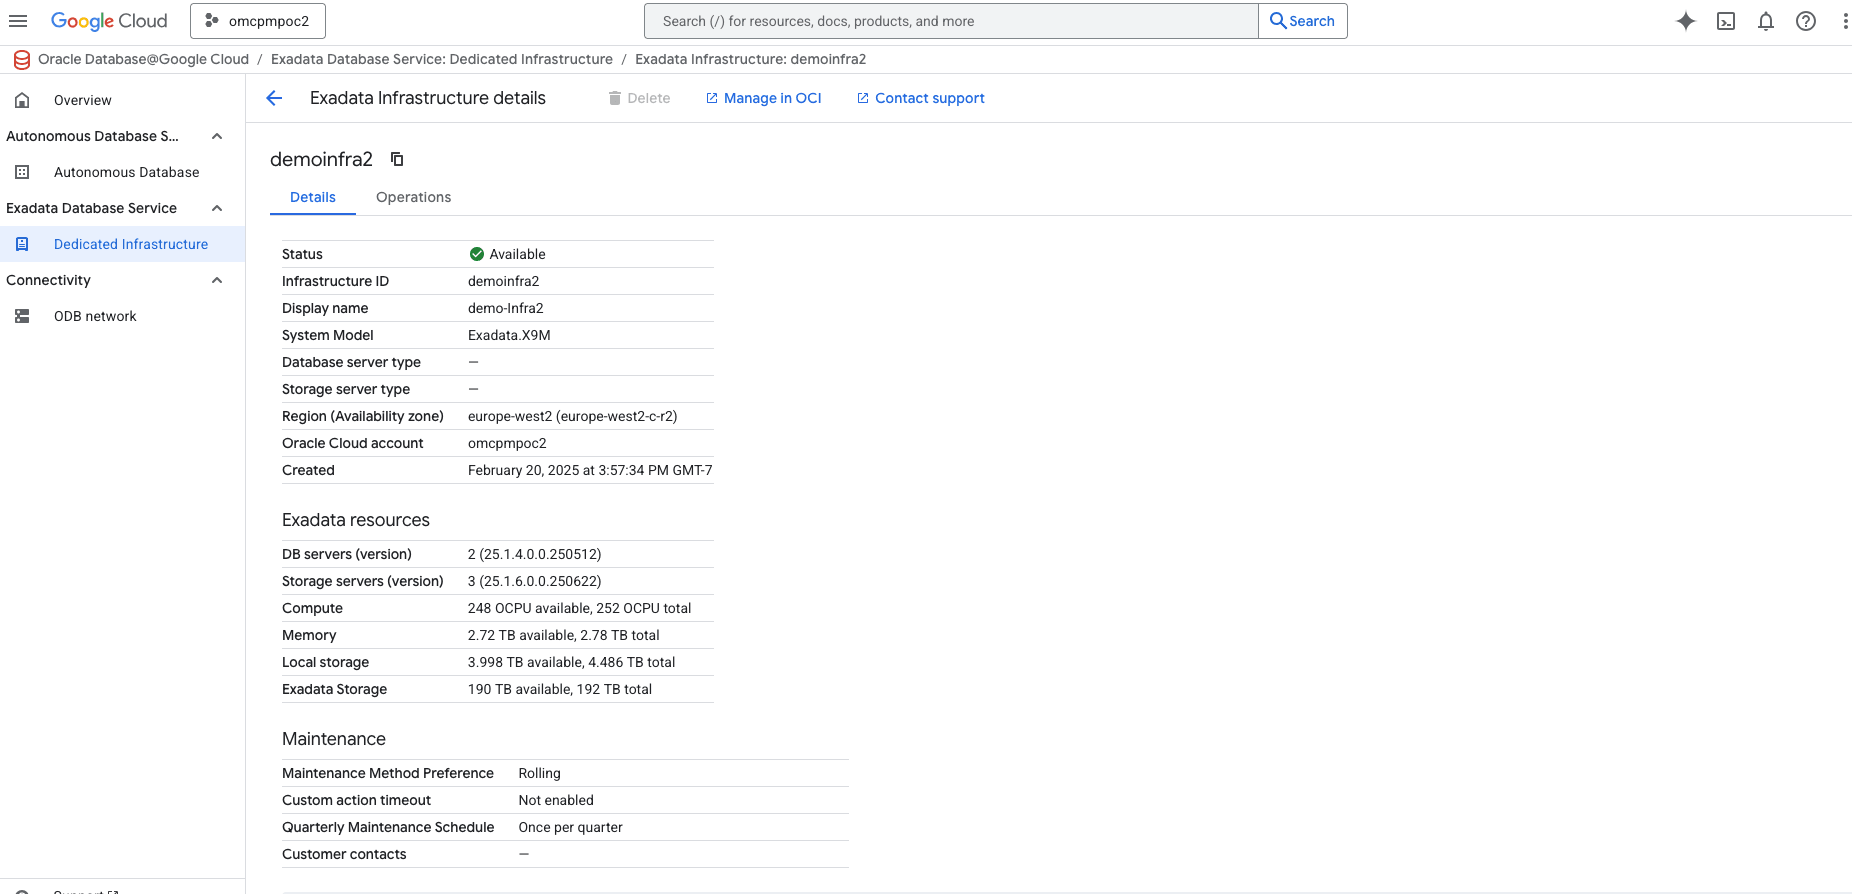The image size is (1852, 894).
Task: Activate Cloud Shell terminal icon
Action: (x=1726, y=21)
